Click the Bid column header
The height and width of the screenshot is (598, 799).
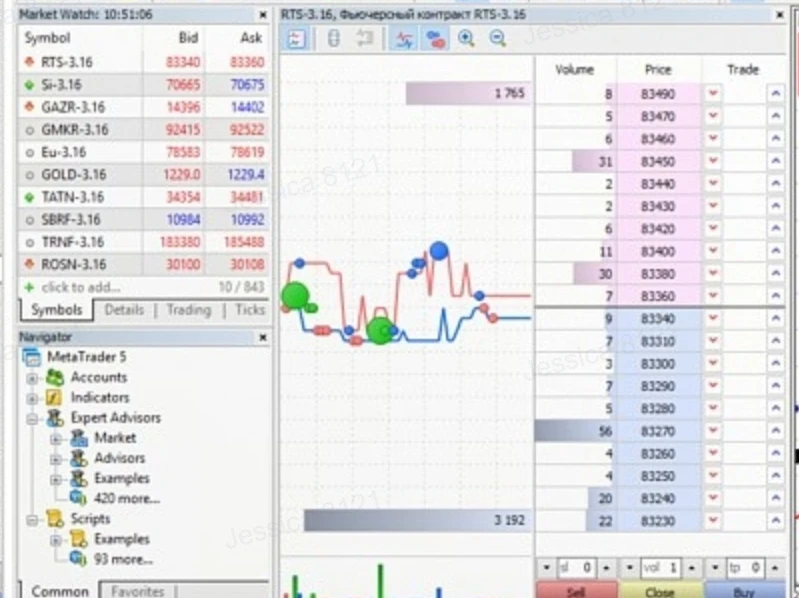tap(188, 38)
